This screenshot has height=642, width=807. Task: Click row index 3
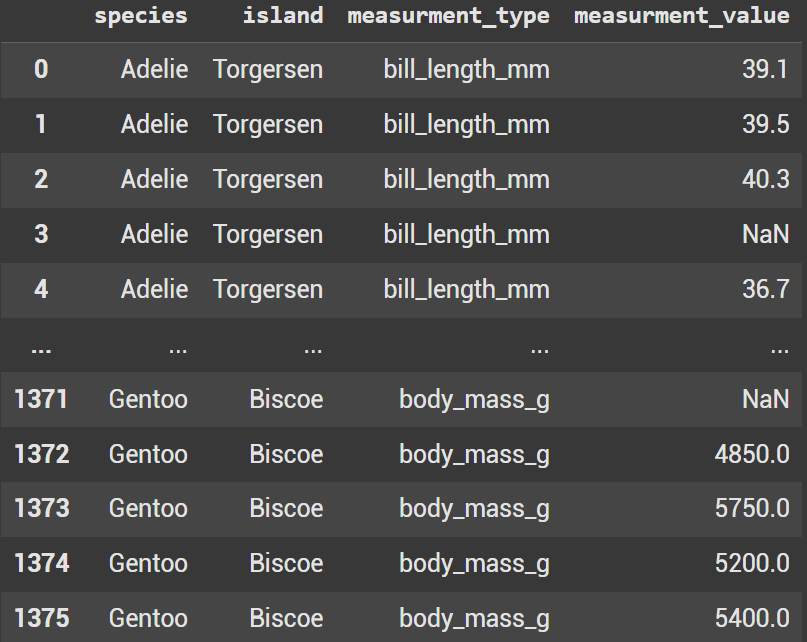tap(41, 234)
